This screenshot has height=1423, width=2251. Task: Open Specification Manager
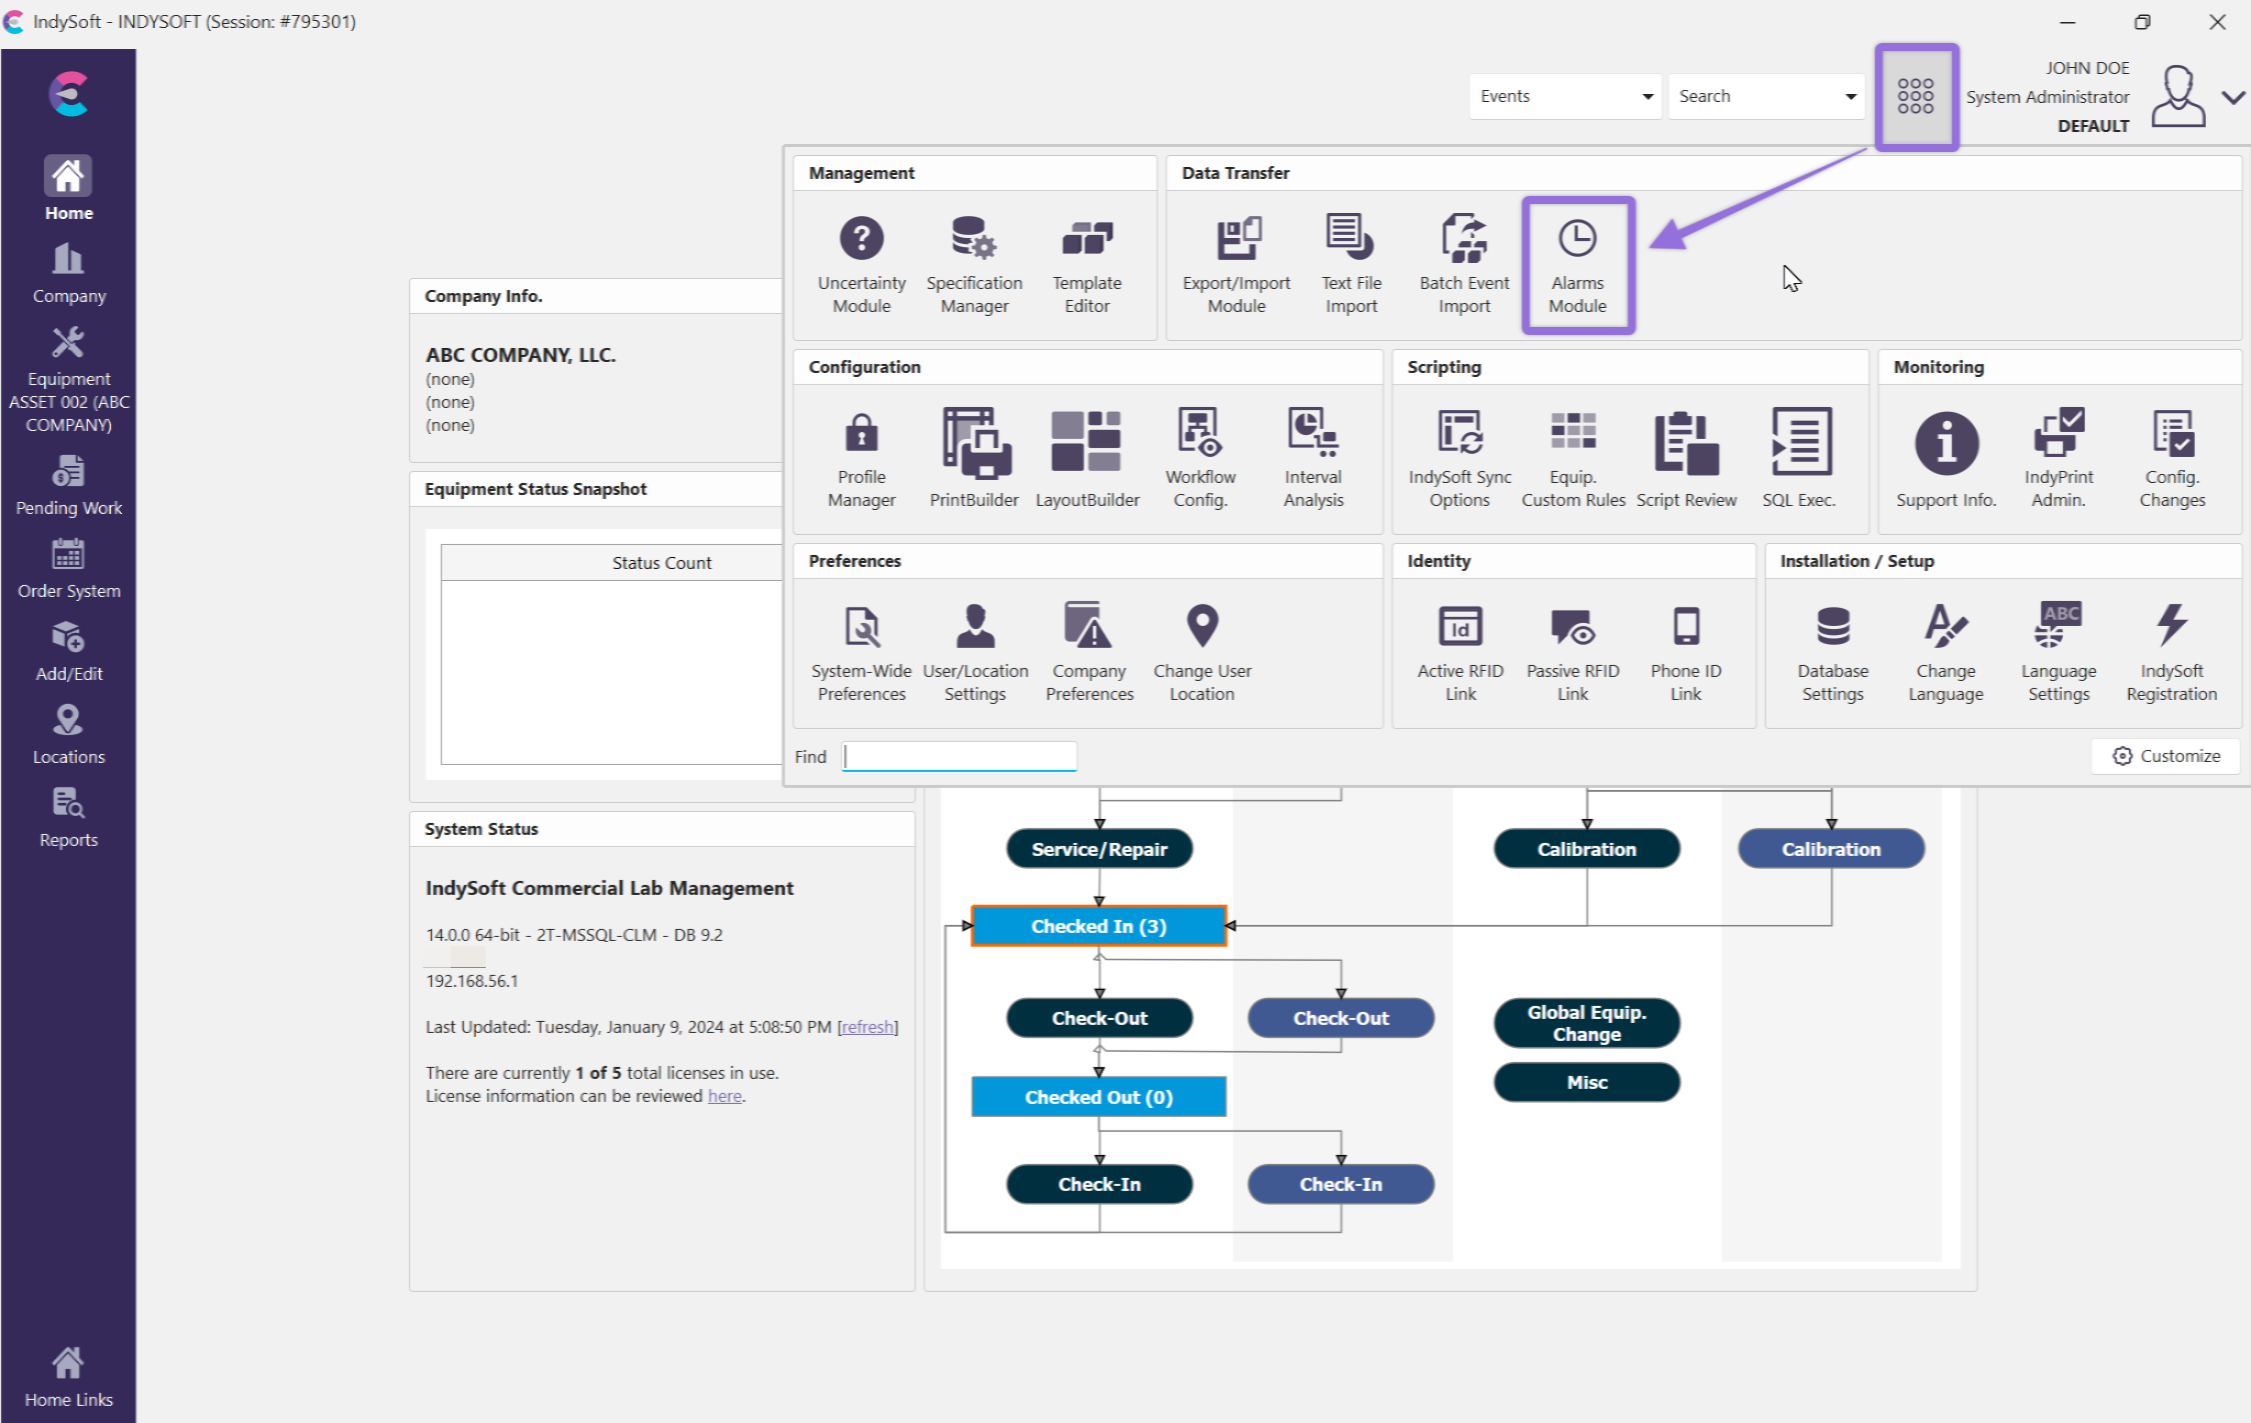click(x=974, y=264)
